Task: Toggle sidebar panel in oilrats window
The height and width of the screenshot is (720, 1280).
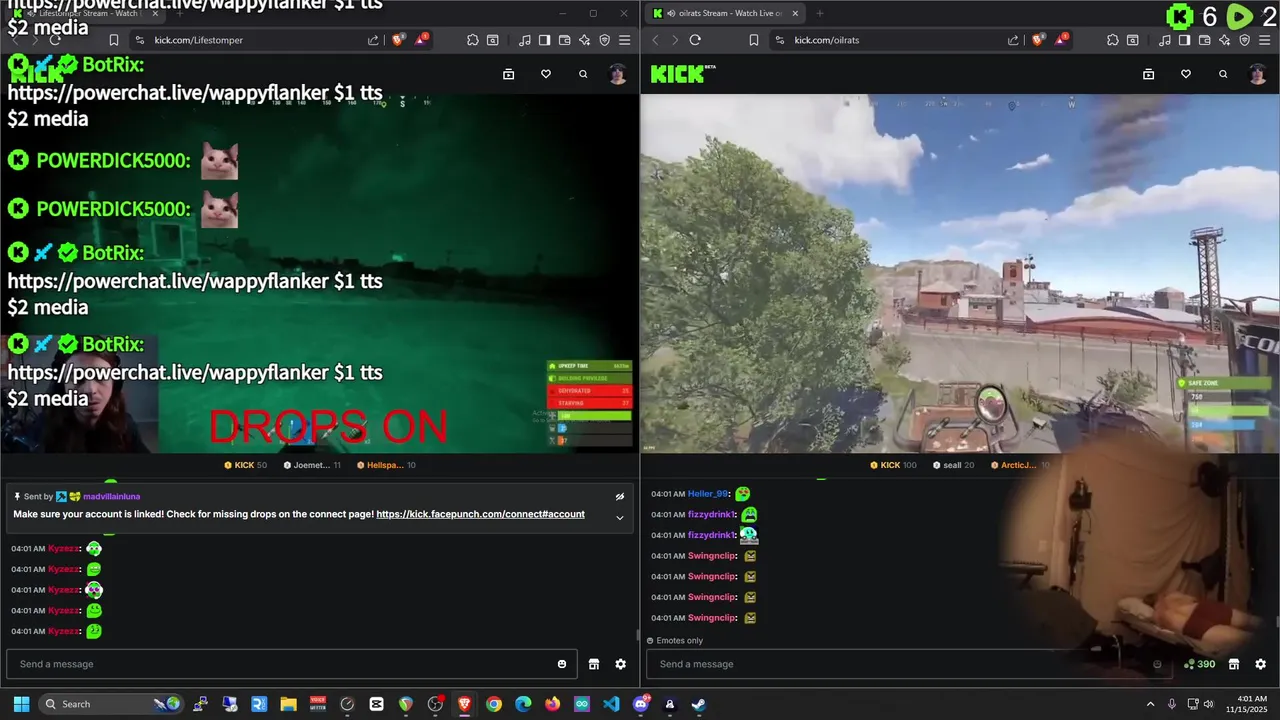Action: (x=1184, y=40)
